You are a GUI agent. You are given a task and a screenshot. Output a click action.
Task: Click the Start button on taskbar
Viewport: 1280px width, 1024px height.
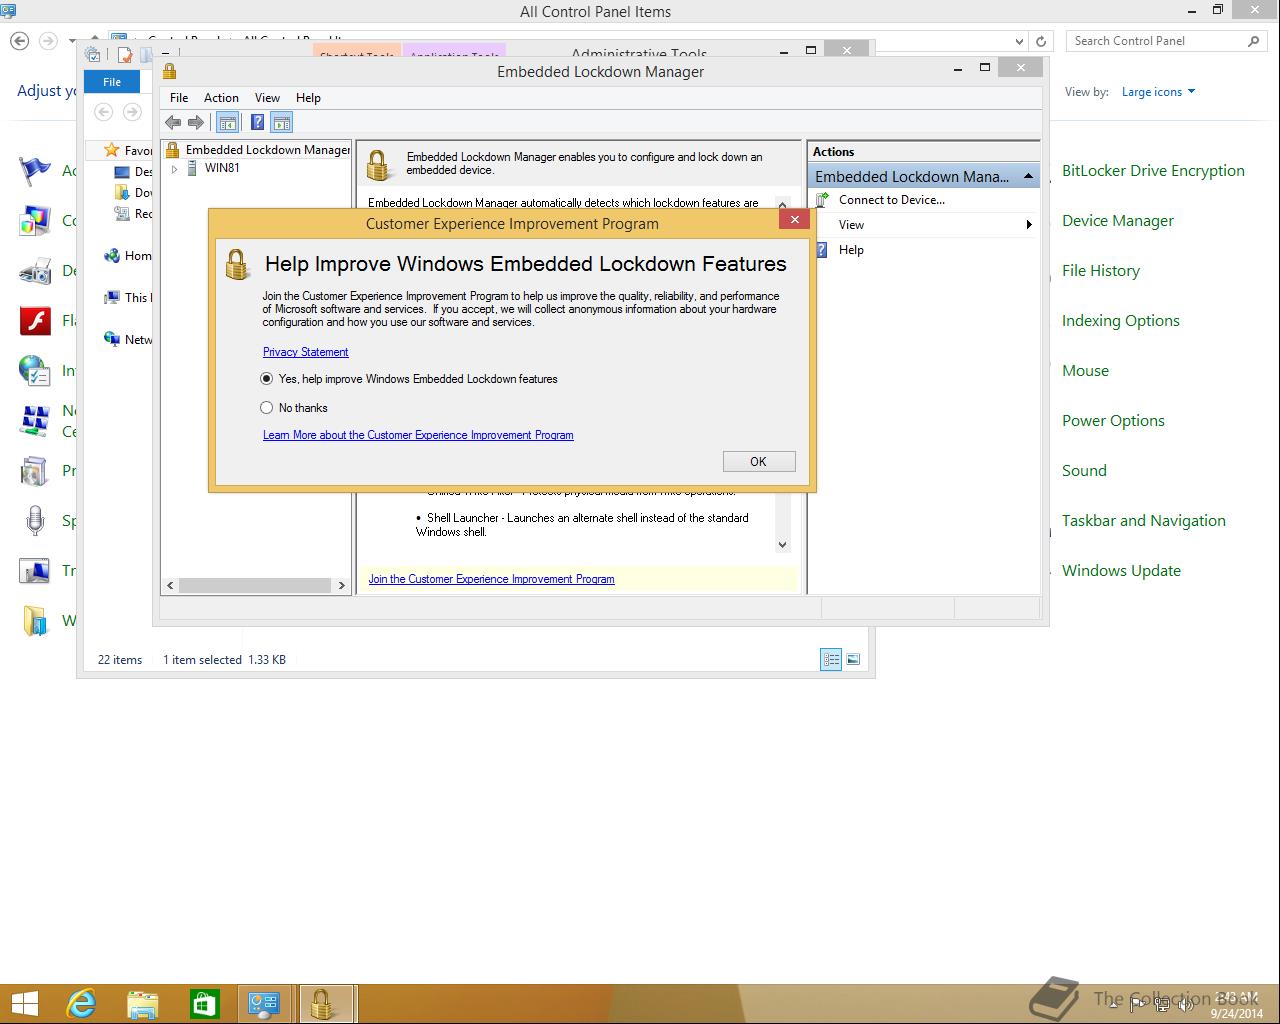pyautogui.click(x=24, y=1004)
